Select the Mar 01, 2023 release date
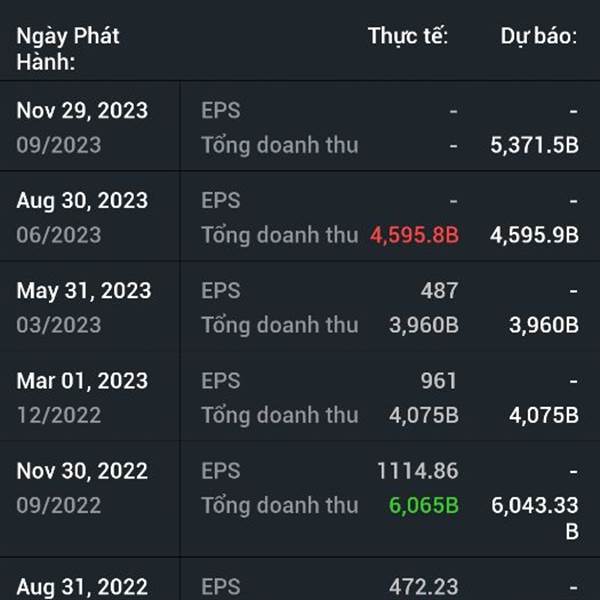Image resolution: width=600 pixels, height=600 pixels. pyautogui.click(x=82, y=381)
